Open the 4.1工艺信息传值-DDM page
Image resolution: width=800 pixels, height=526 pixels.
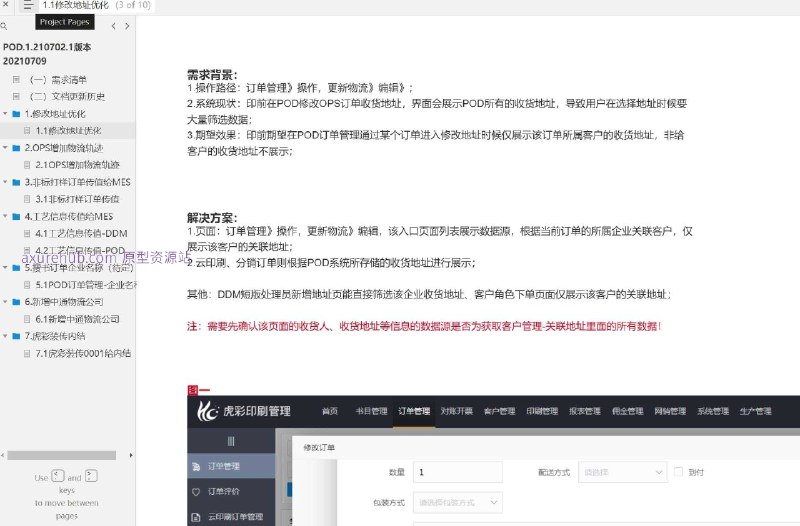tap(82, 233)
